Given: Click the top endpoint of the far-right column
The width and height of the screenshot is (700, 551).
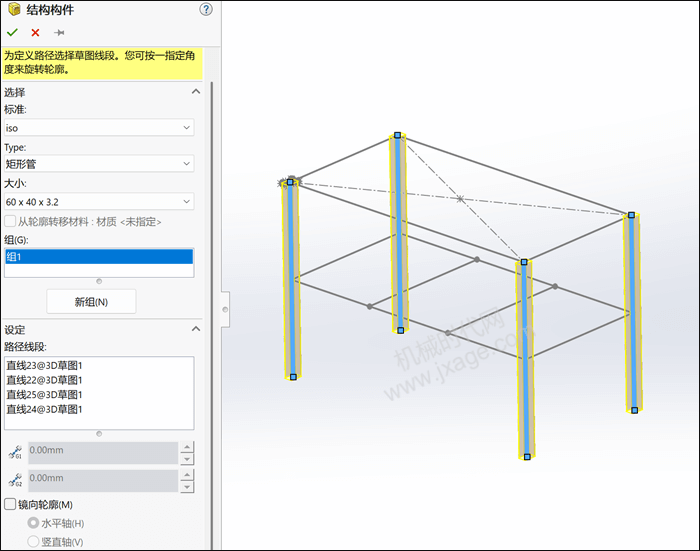Looking at the screenshot, I should [631, 215].
